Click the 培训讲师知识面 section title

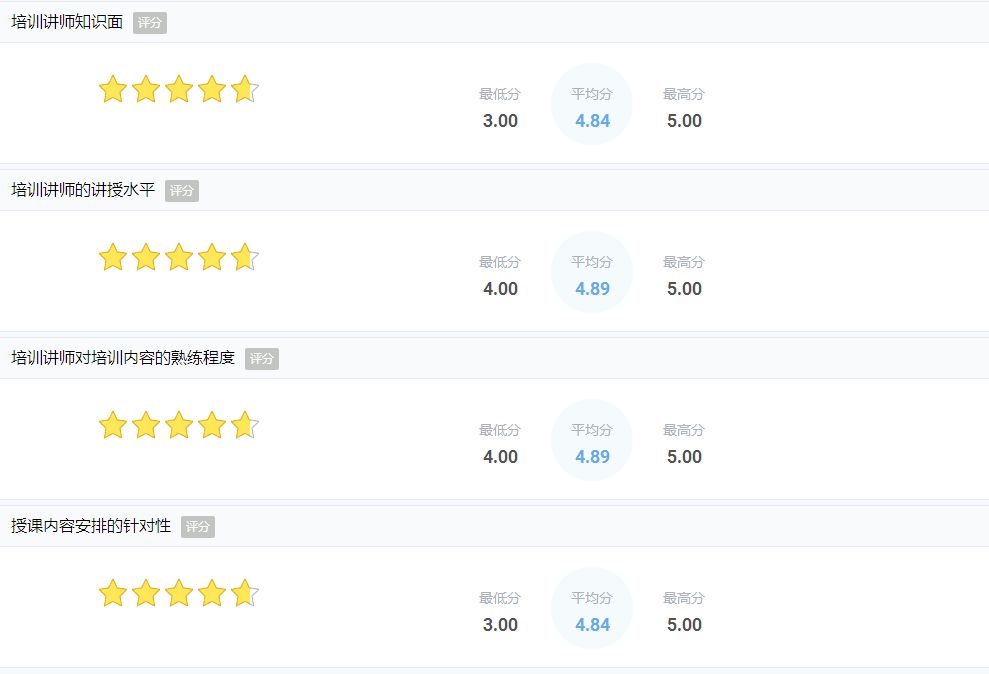(67, 22)
